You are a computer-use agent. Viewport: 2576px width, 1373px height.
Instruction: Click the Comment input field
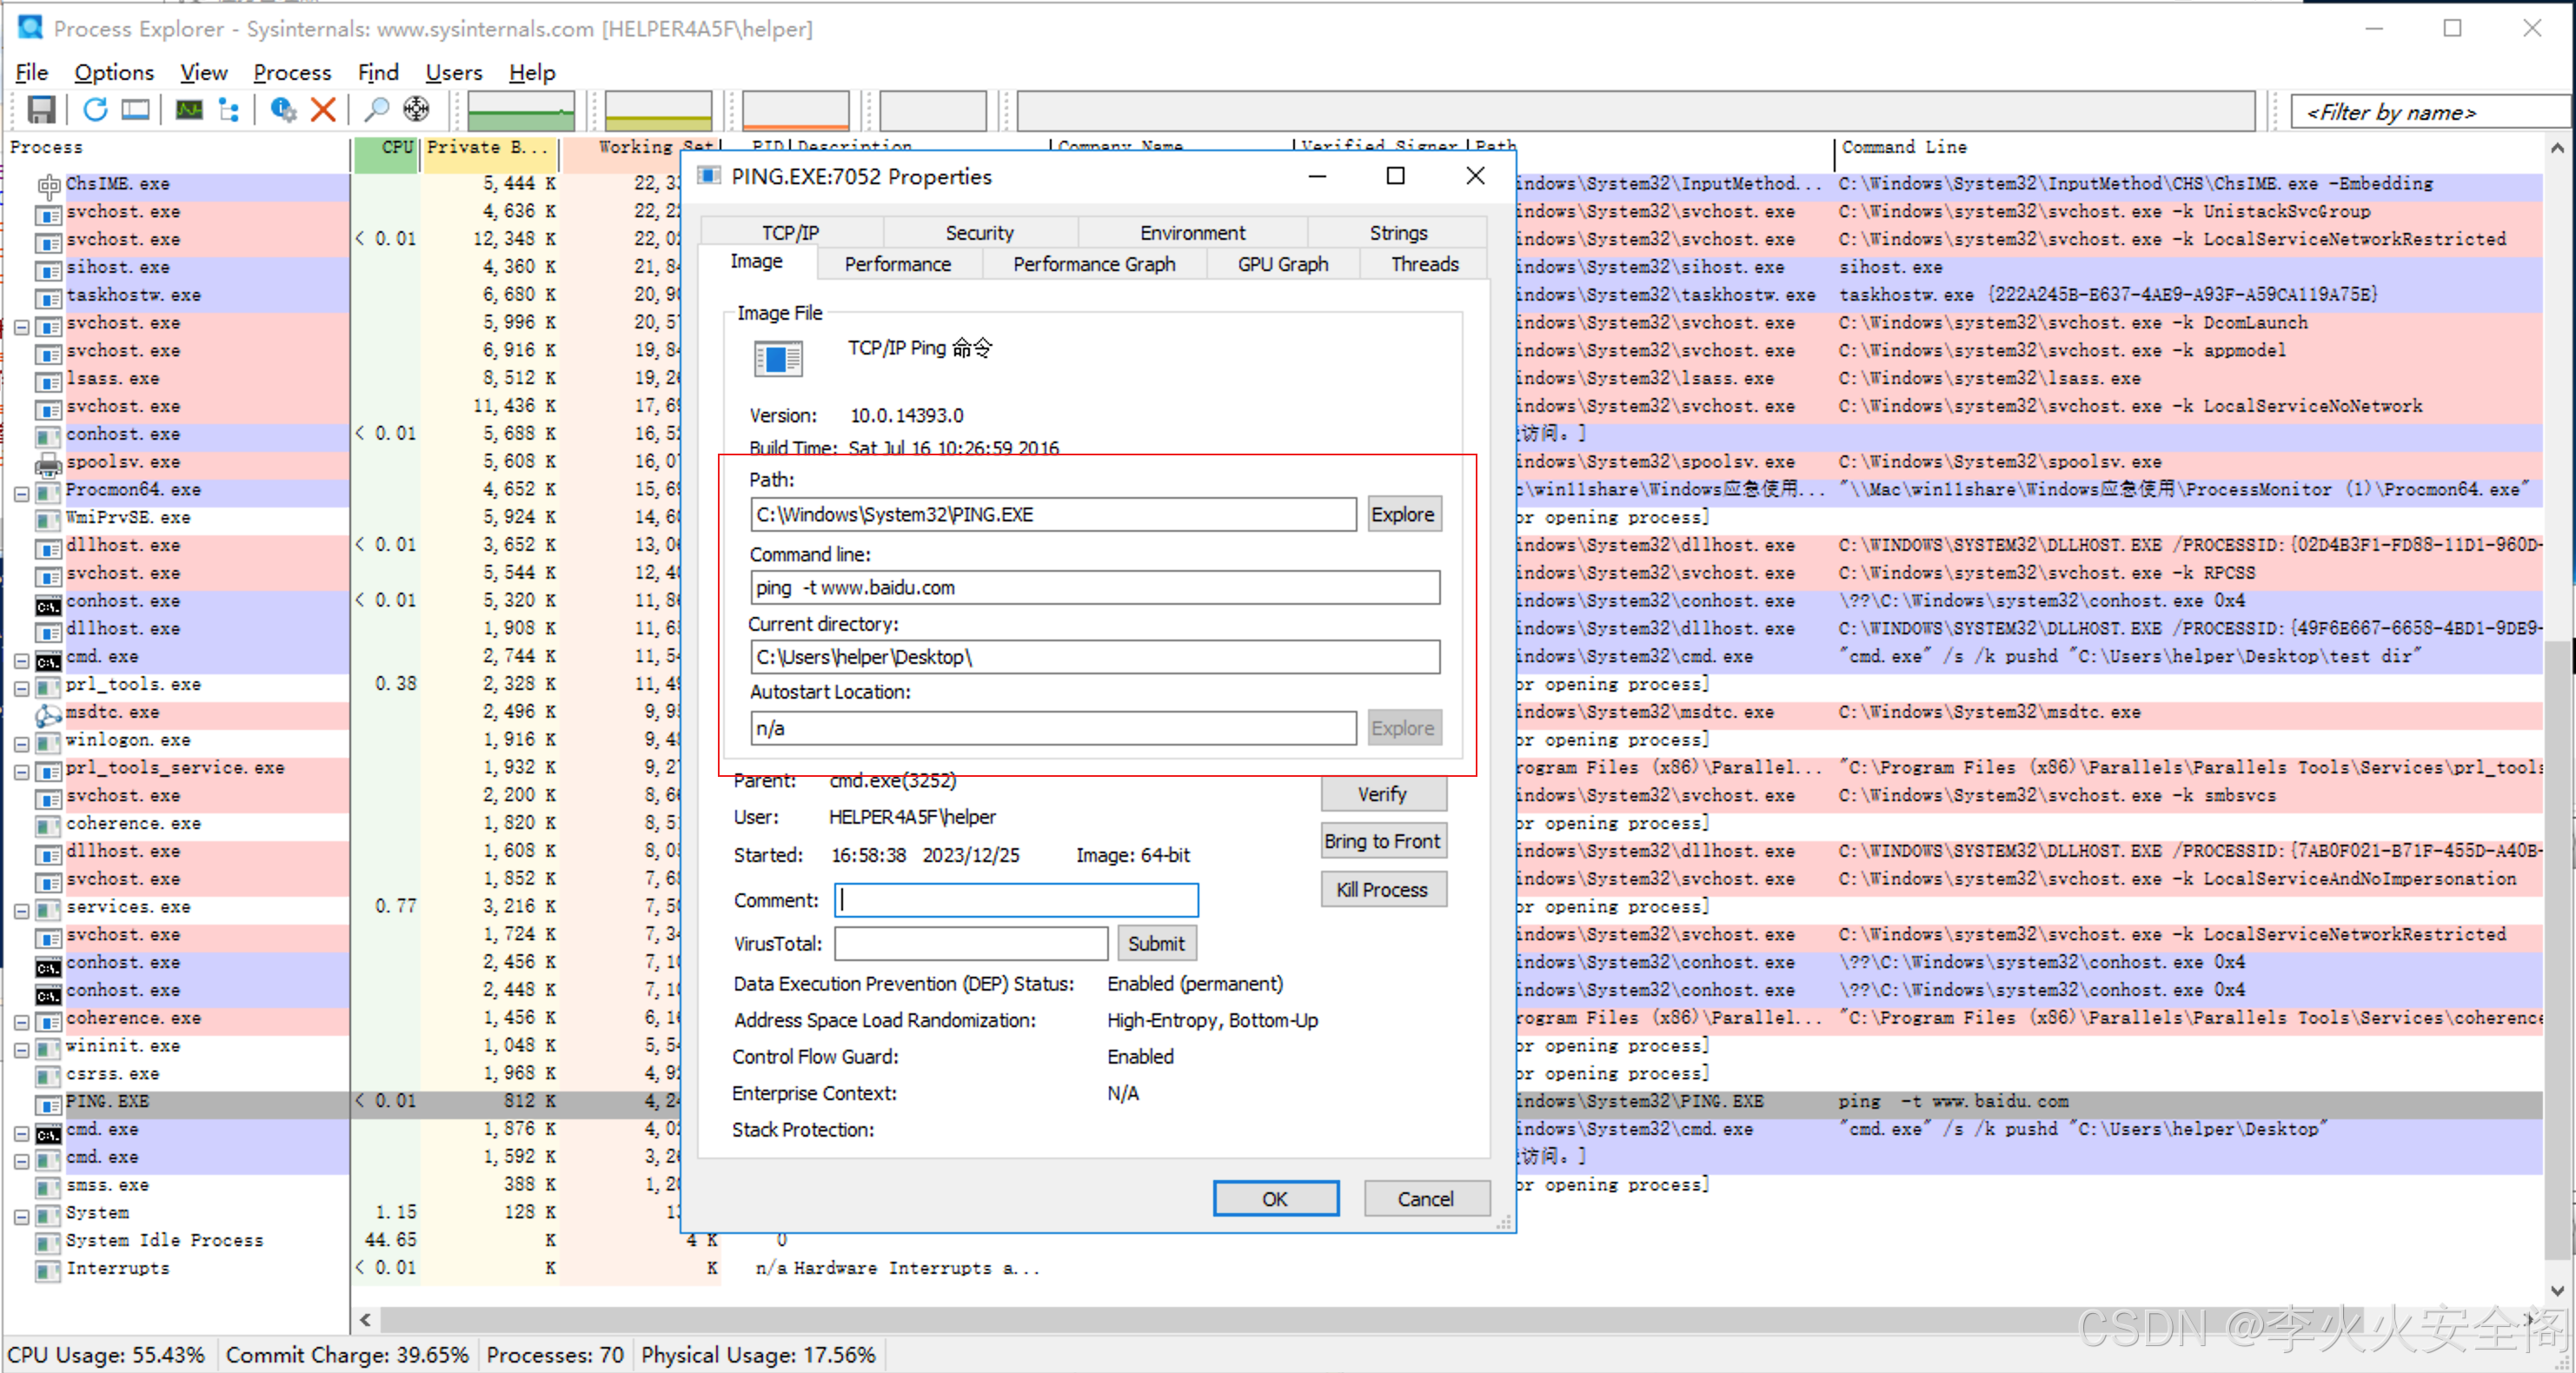[1016, 900]
